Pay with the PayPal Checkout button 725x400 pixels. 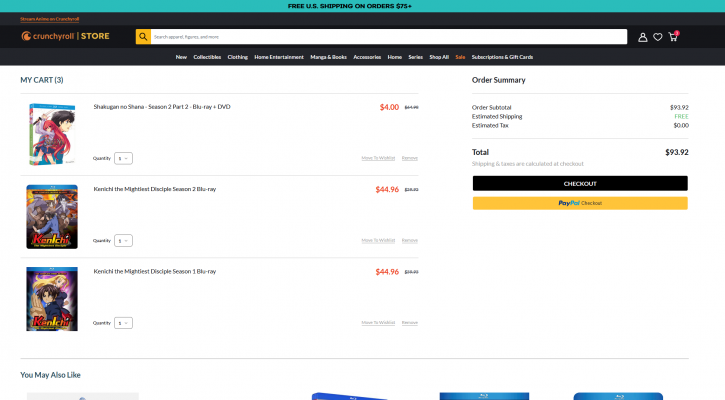(x=580, y=203)
